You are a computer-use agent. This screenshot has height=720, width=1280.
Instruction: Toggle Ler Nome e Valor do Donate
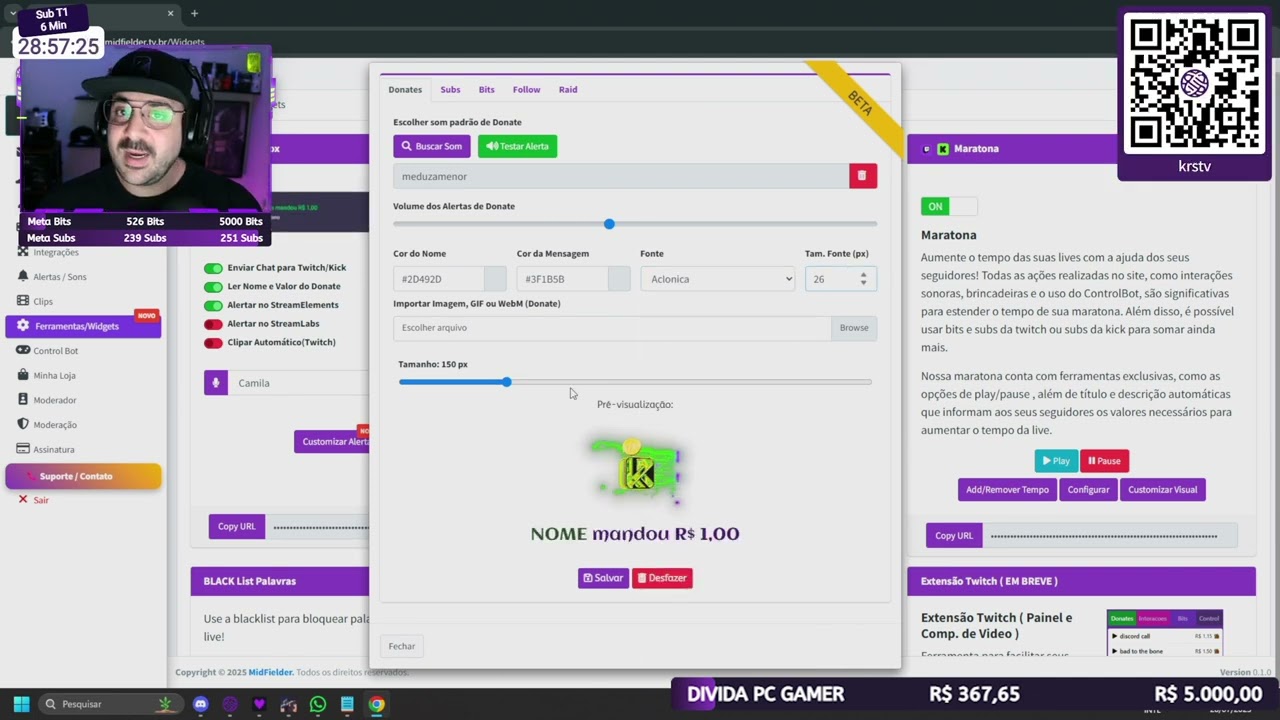[x=213, y=286]
